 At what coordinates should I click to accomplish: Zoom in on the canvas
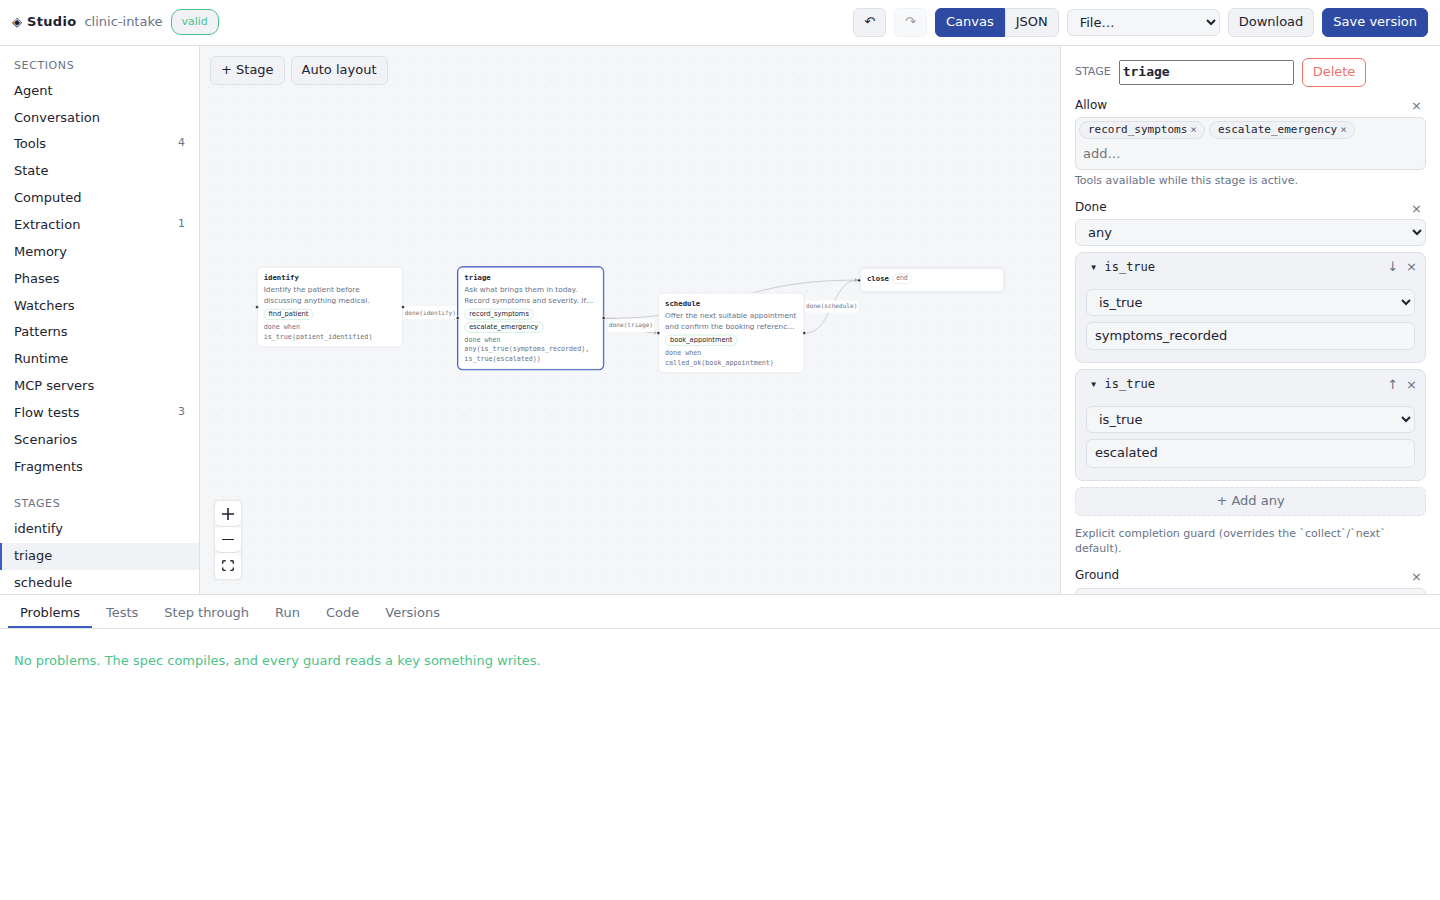tap(228, 514)
